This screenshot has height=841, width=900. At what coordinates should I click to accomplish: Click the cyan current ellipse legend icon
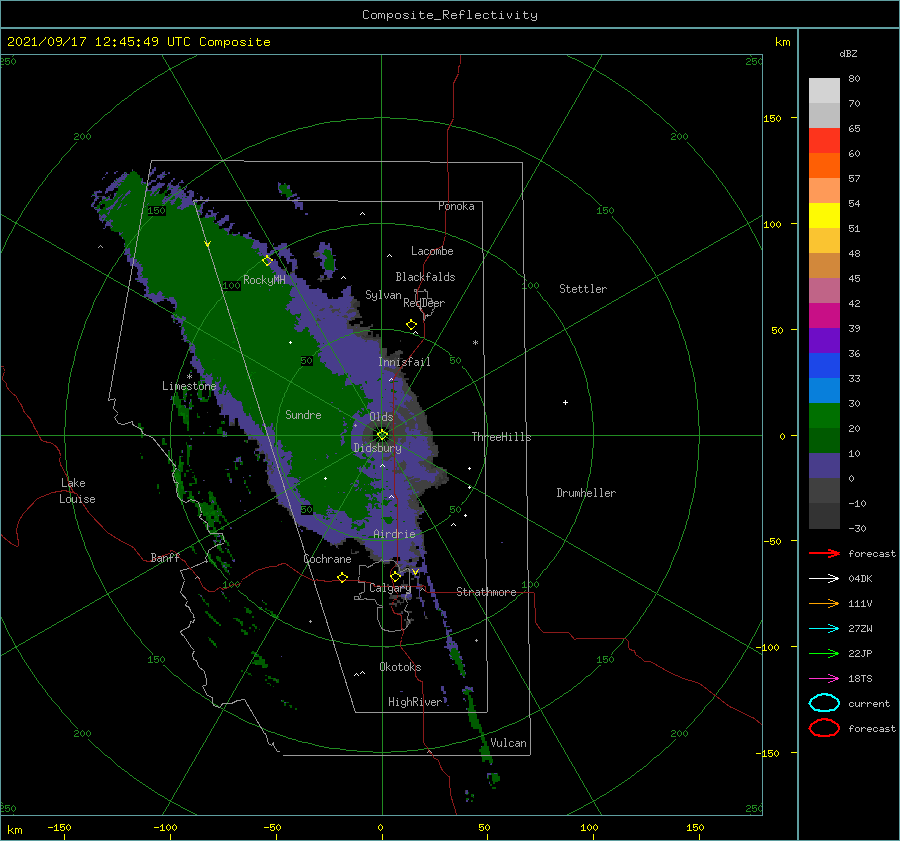[824, 703]
